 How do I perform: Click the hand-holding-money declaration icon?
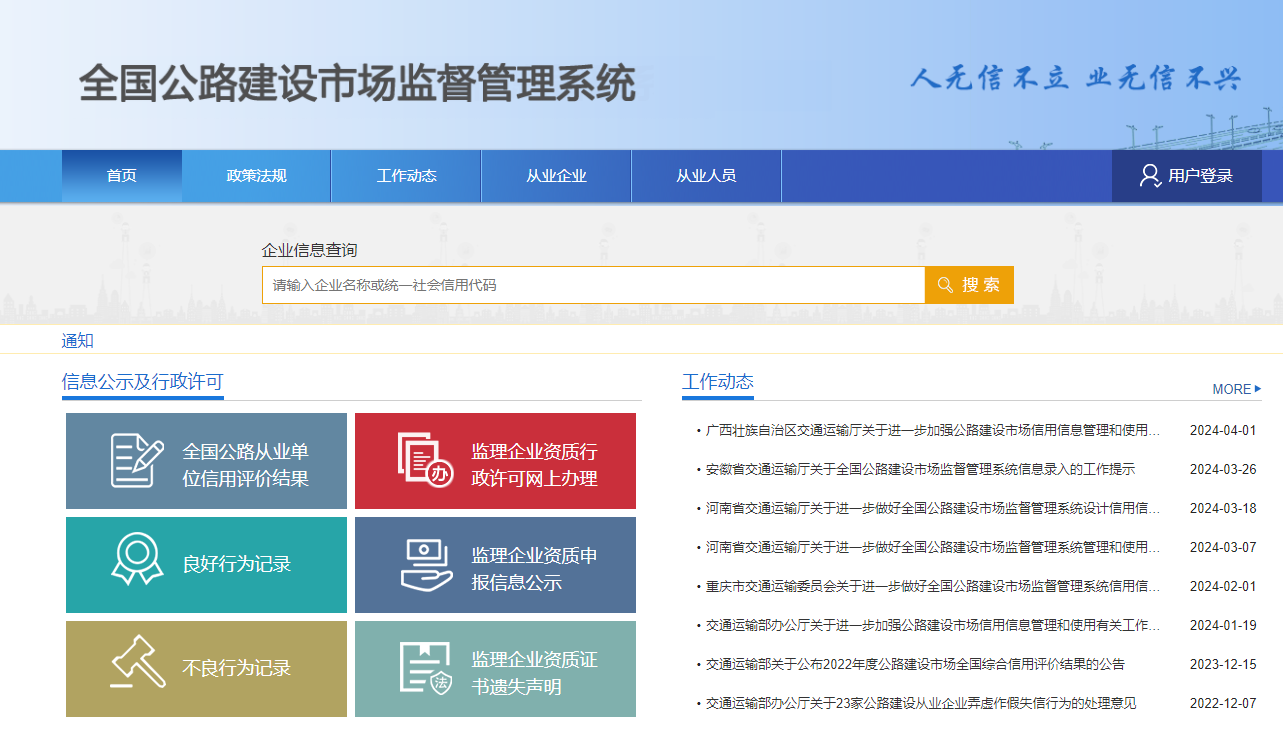tap(426, 565)
